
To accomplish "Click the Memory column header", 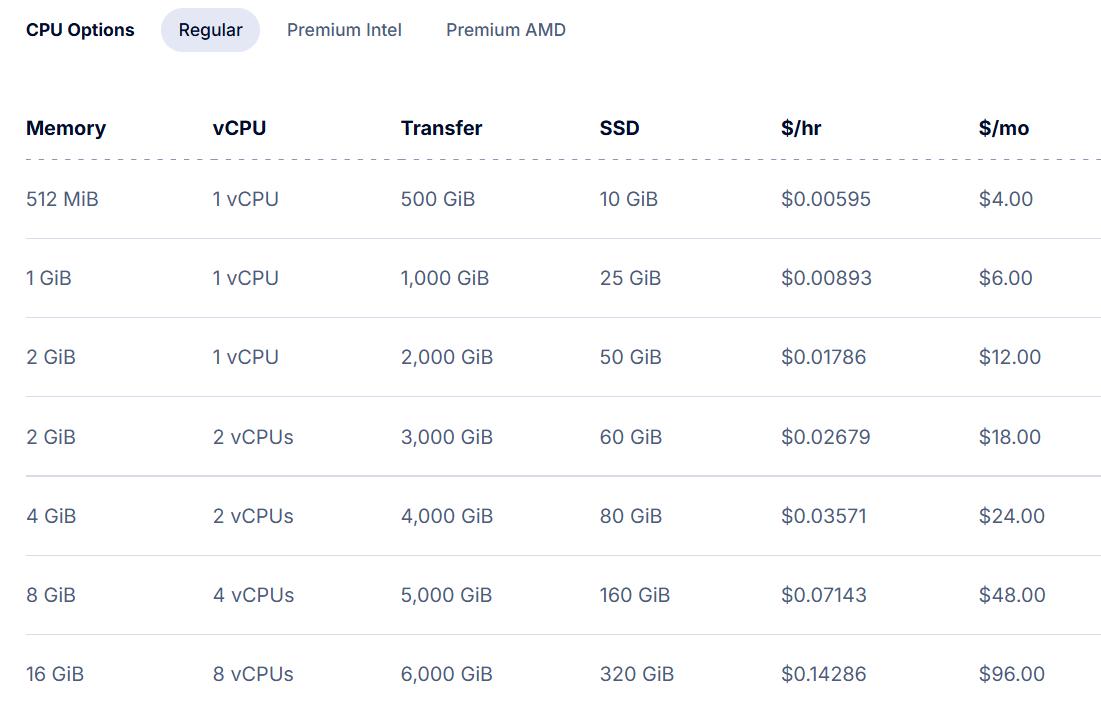I will point(66,128).
